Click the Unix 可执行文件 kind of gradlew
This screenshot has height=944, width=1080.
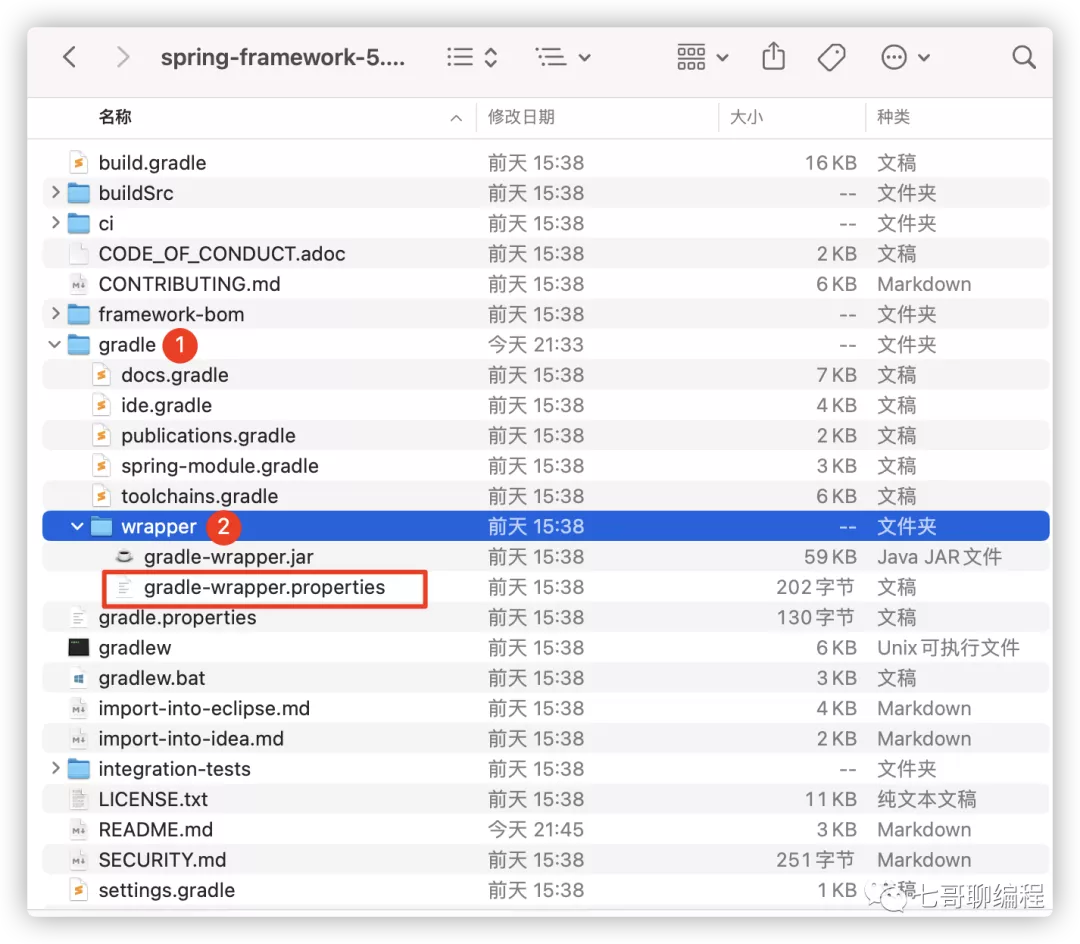pyautogui.click(x=948, y=648)
